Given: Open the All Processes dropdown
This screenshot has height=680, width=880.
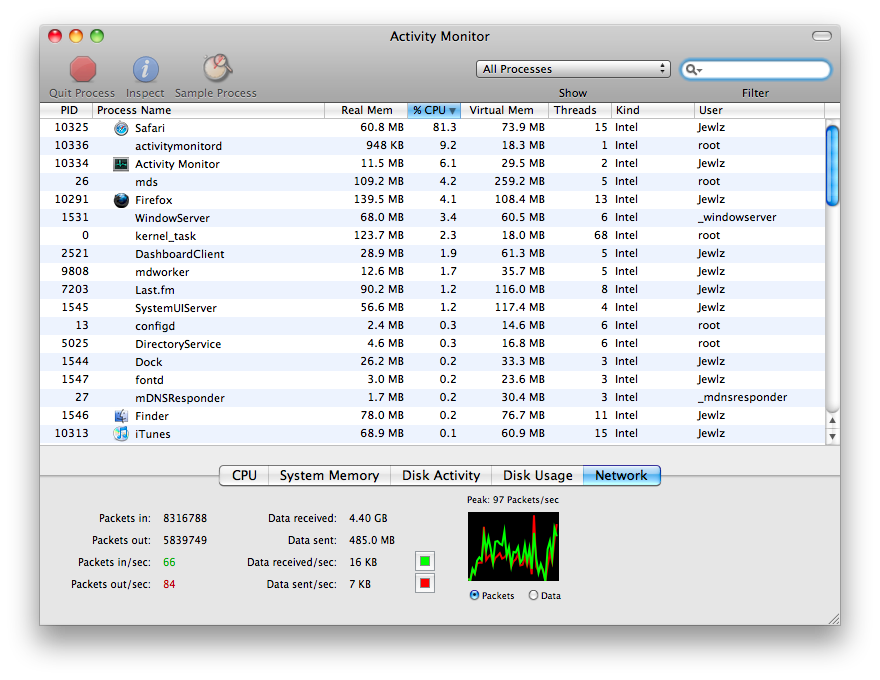Looking at the screenshot, I should (x=573, y=69).
